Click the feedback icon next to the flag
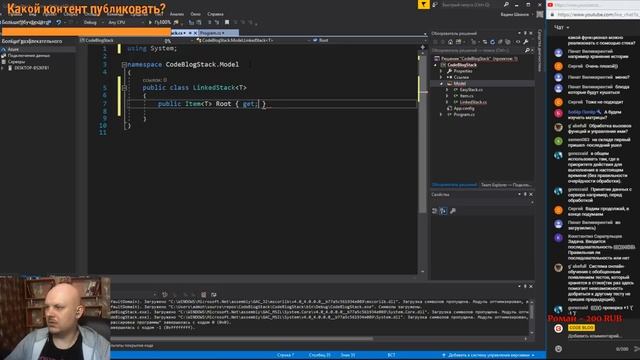The height and width of the screenshot is (360, 640). pos(435,4)
